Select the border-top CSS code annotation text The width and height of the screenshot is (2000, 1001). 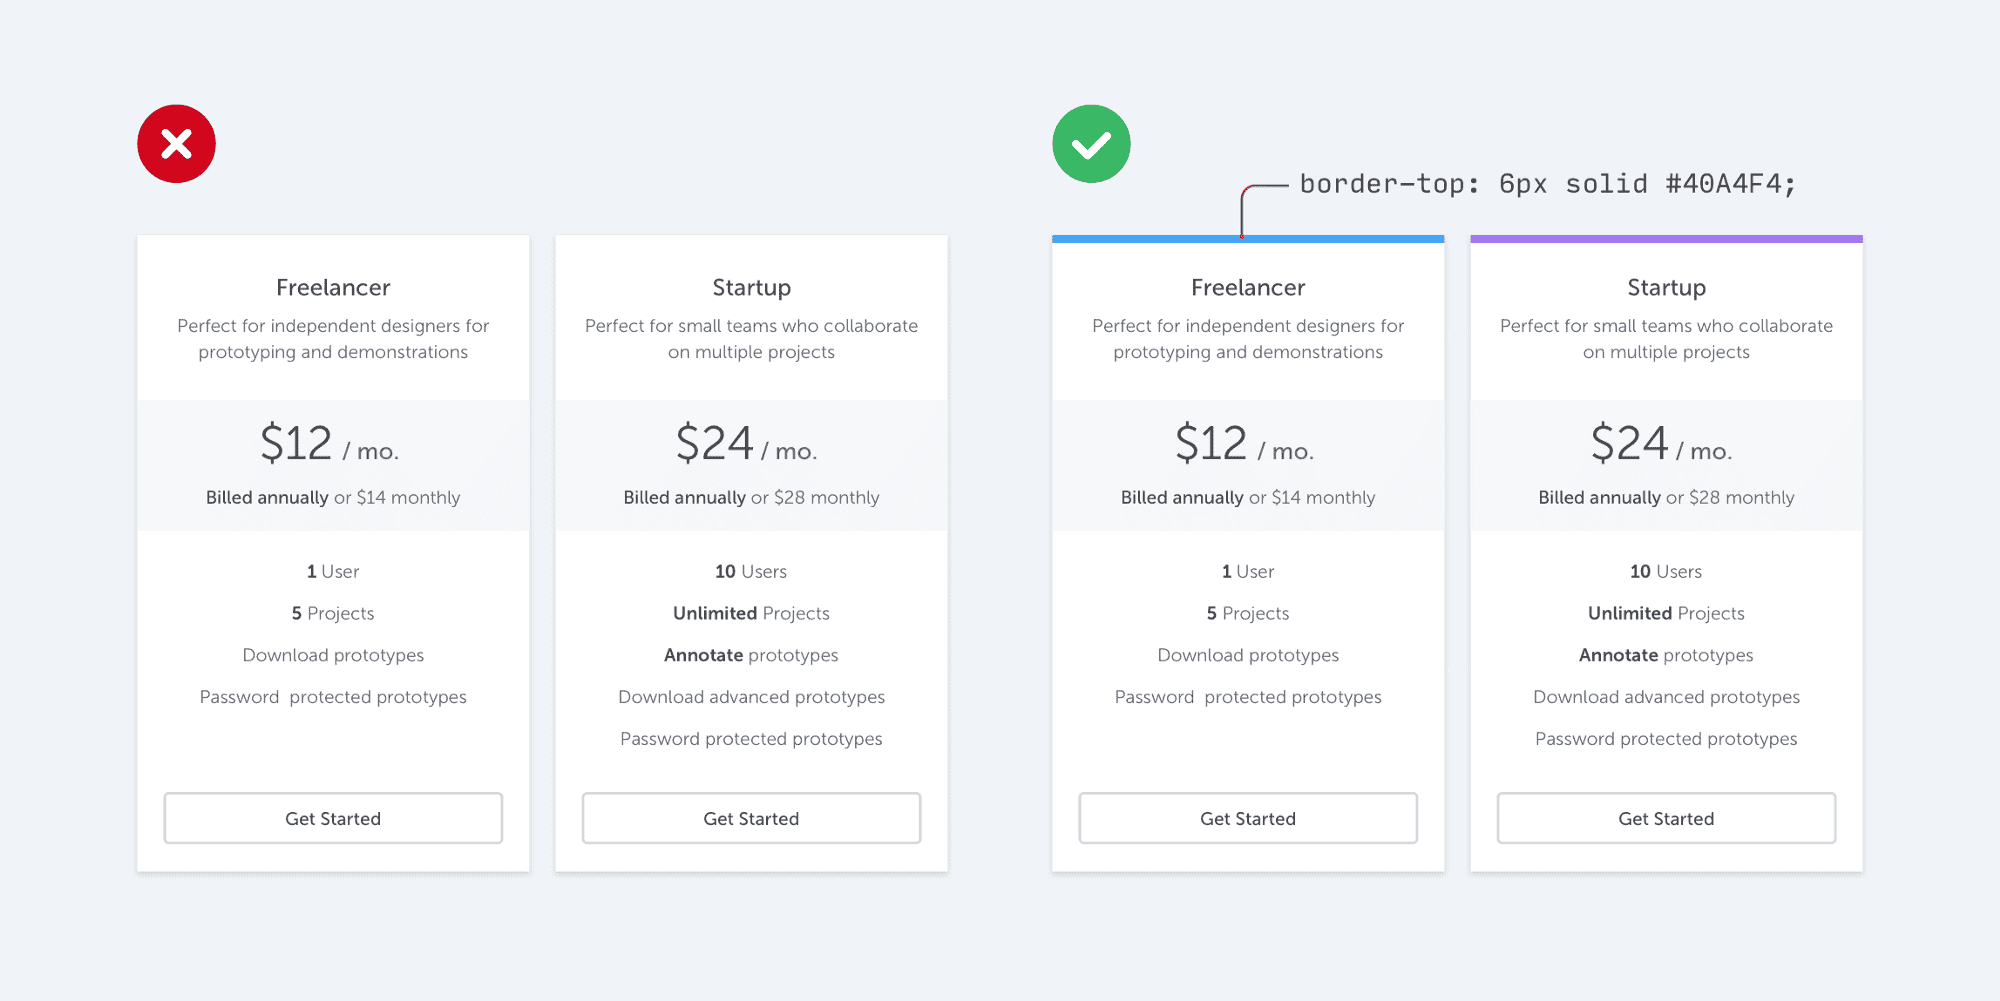point(1547,184)
